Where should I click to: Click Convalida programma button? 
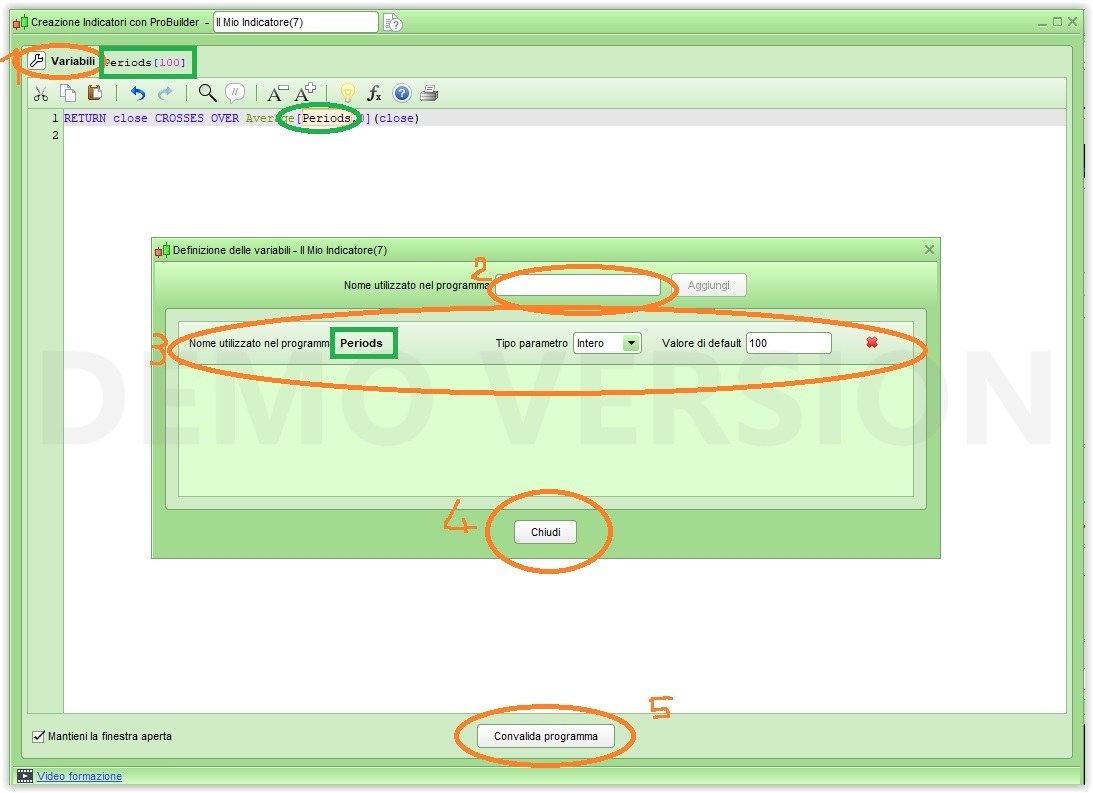tap(546, 736)
